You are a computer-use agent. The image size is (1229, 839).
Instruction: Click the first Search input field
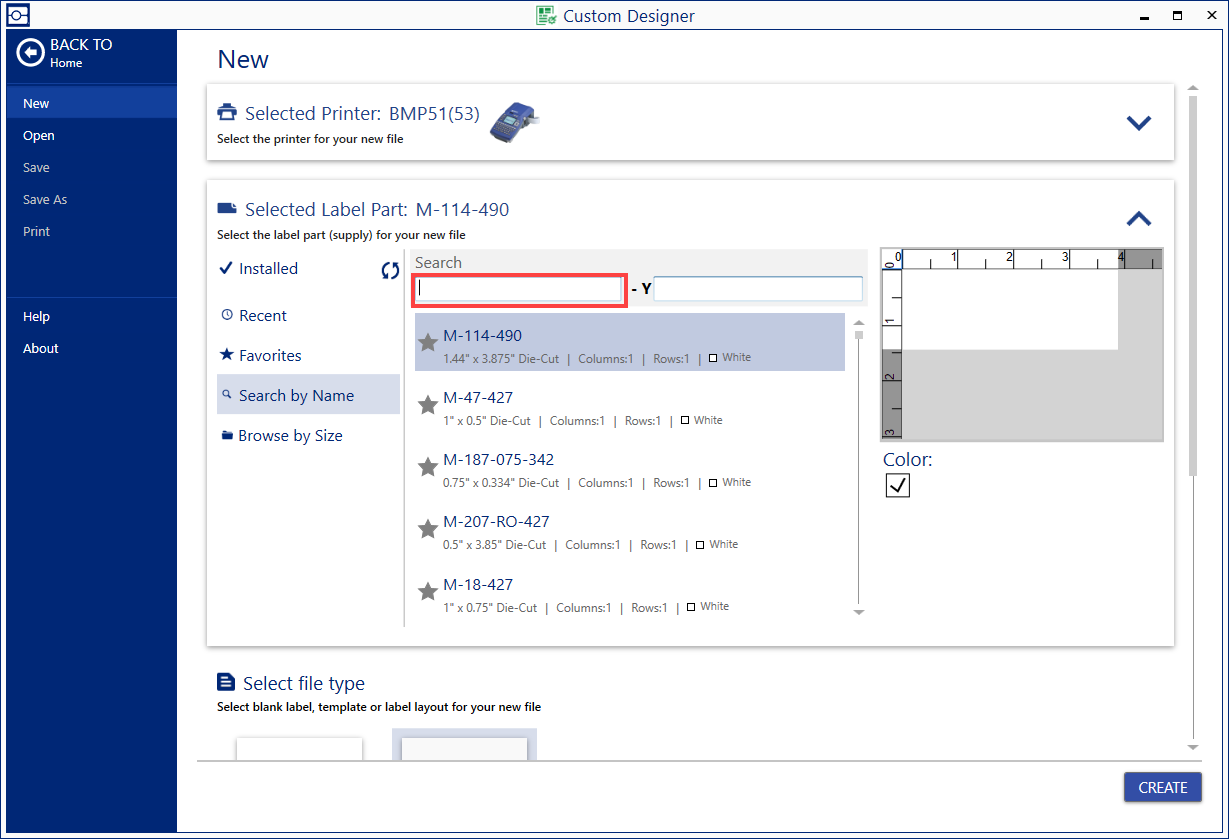[519, 289]
